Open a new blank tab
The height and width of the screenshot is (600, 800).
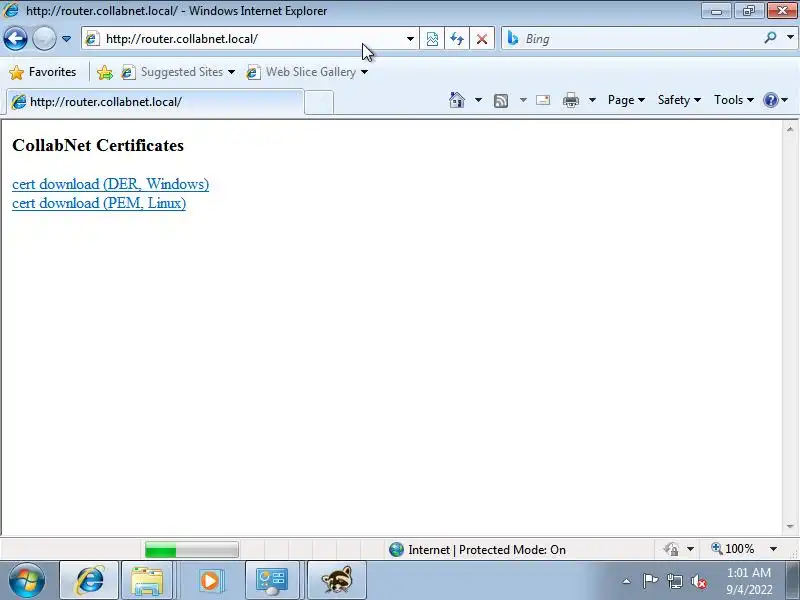[x=319, y=103]
